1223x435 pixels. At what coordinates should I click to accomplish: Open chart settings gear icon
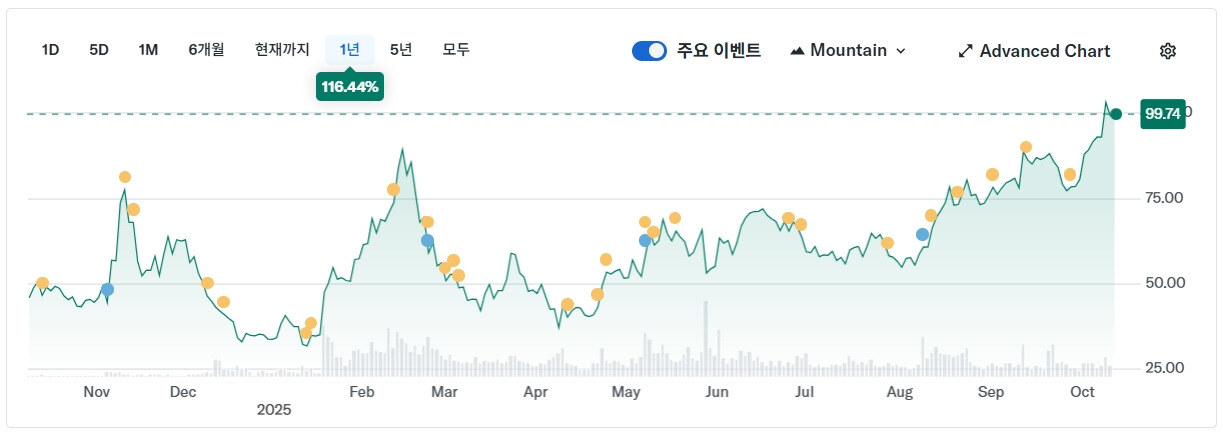(x=1168, y=51)
